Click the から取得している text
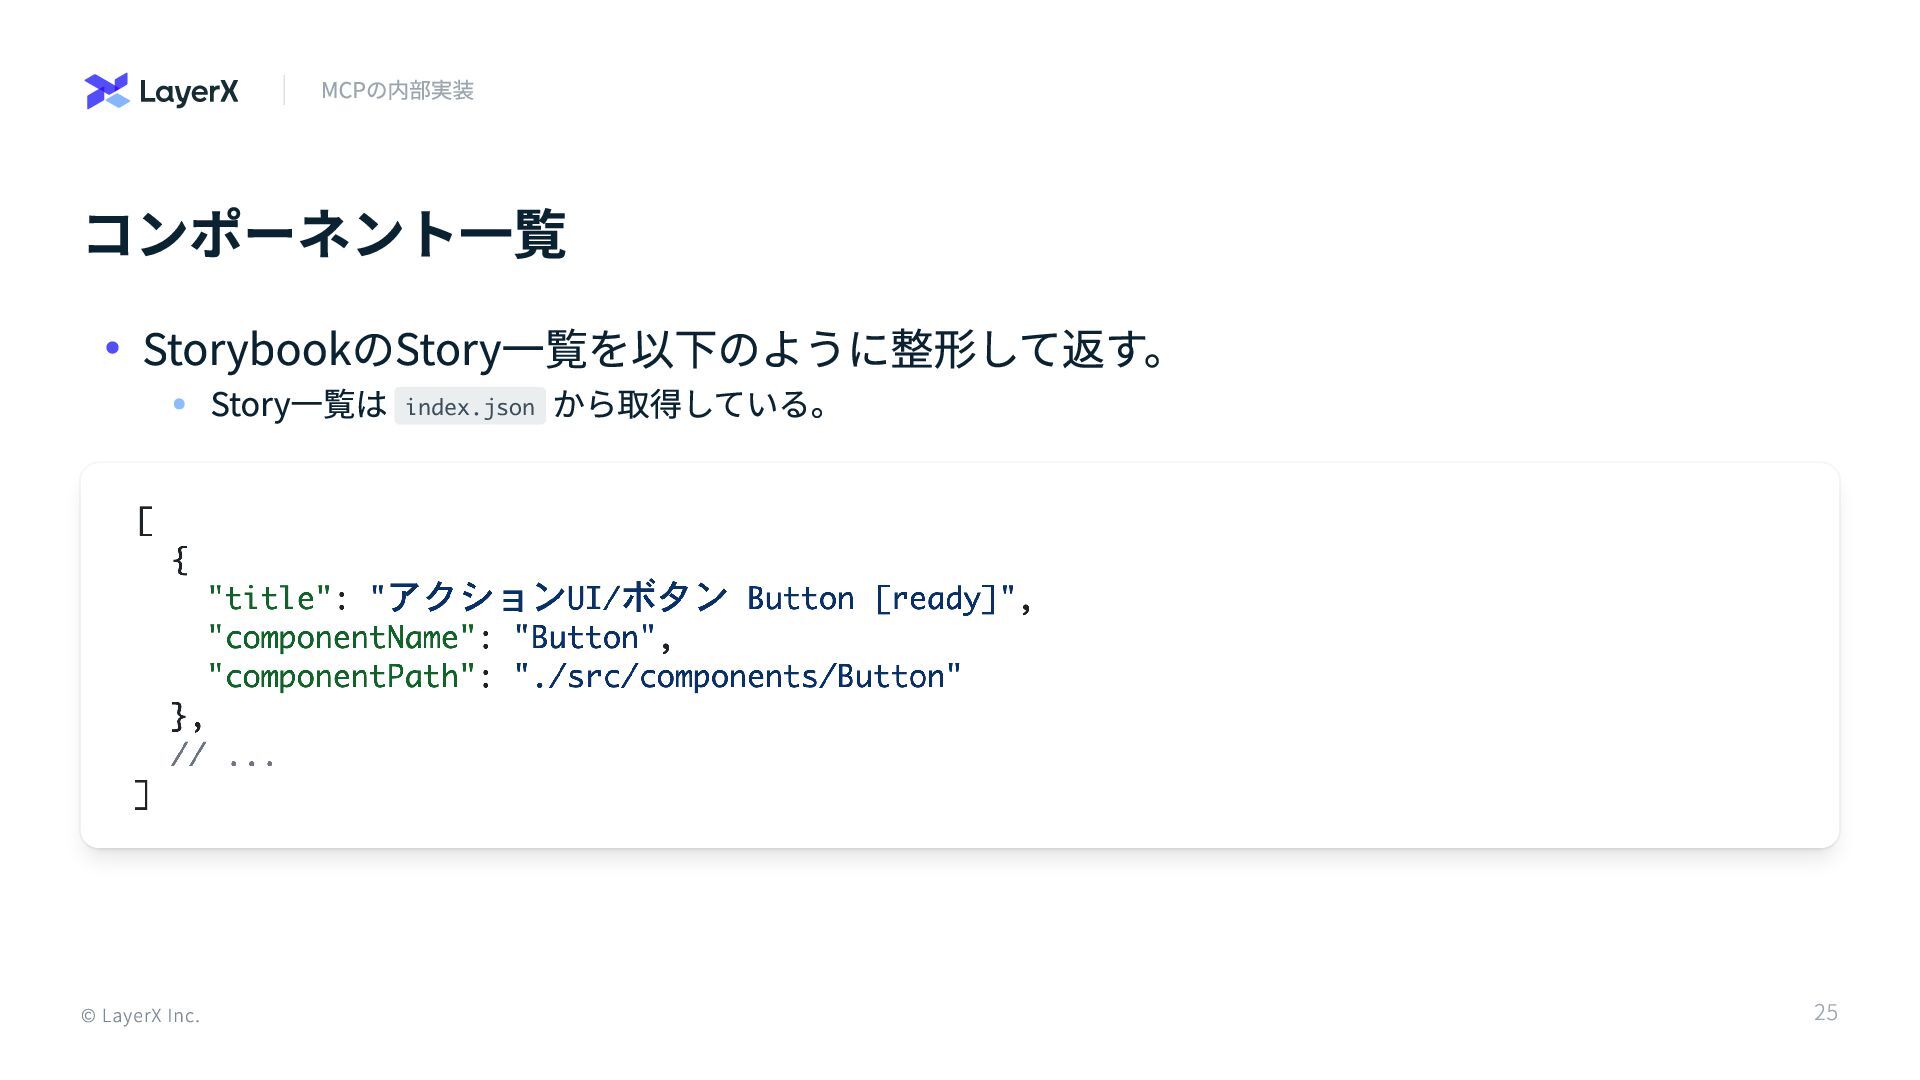This screenshot has width=1920, height=1080. tap(691, 405)
